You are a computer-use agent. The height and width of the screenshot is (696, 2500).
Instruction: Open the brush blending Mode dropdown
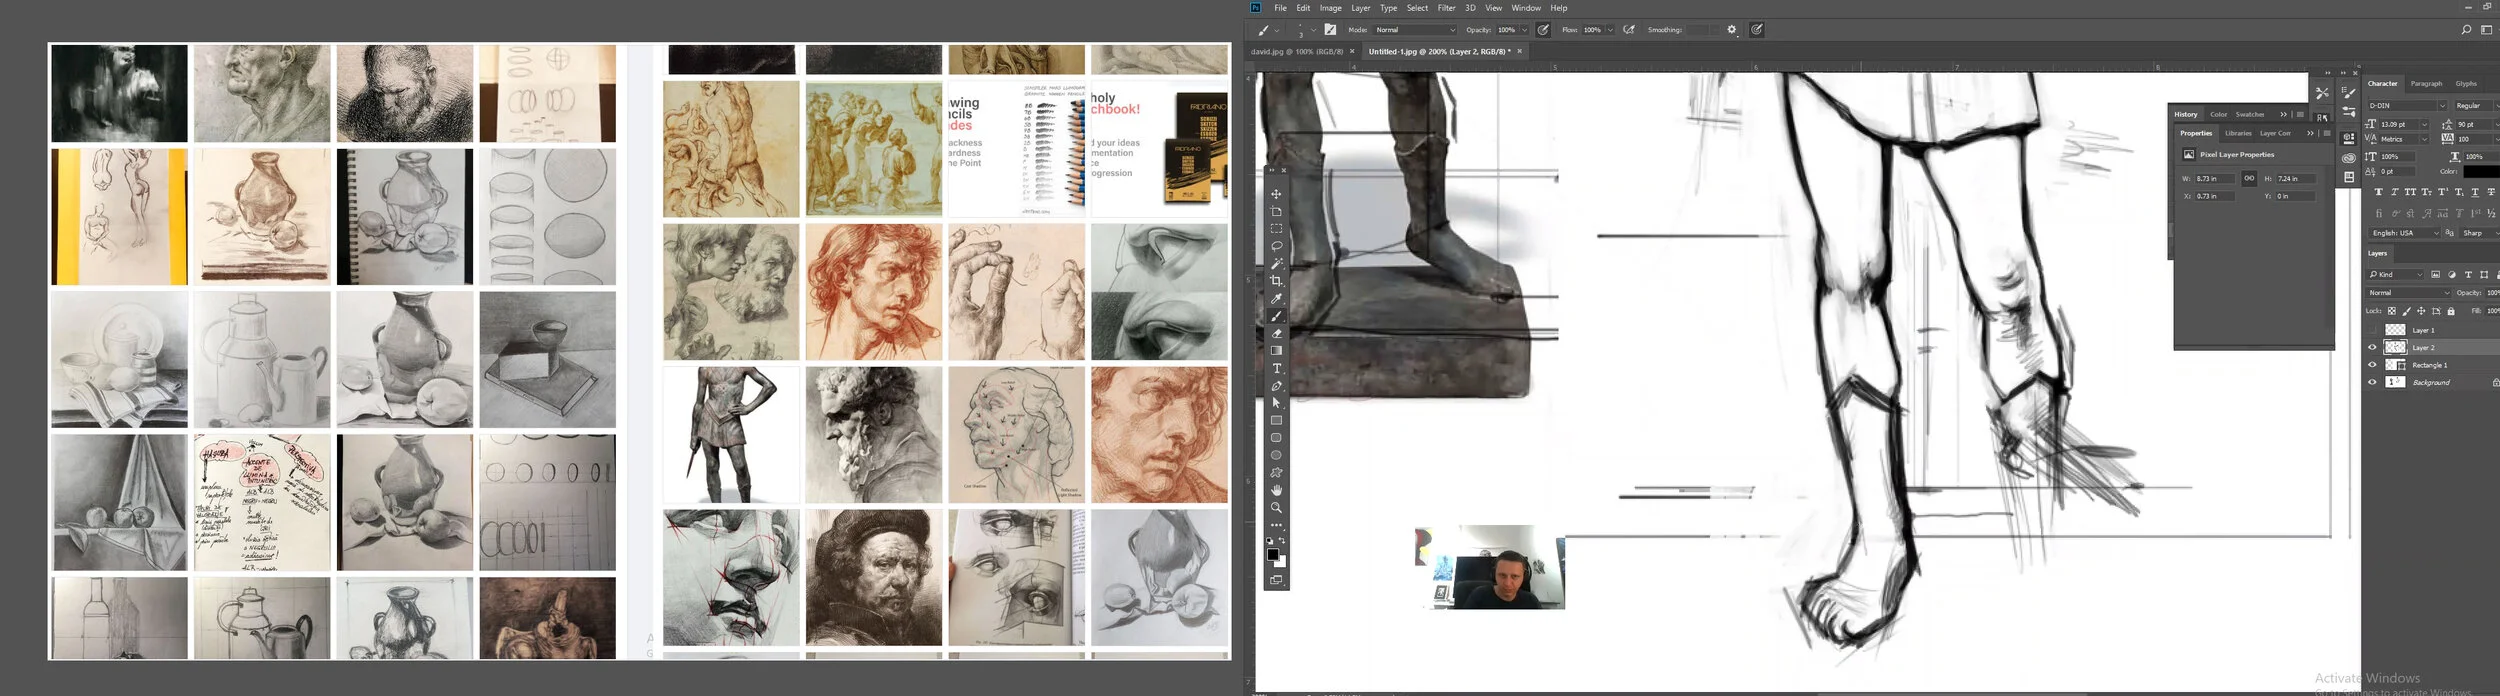click(x=1415, y=30)
